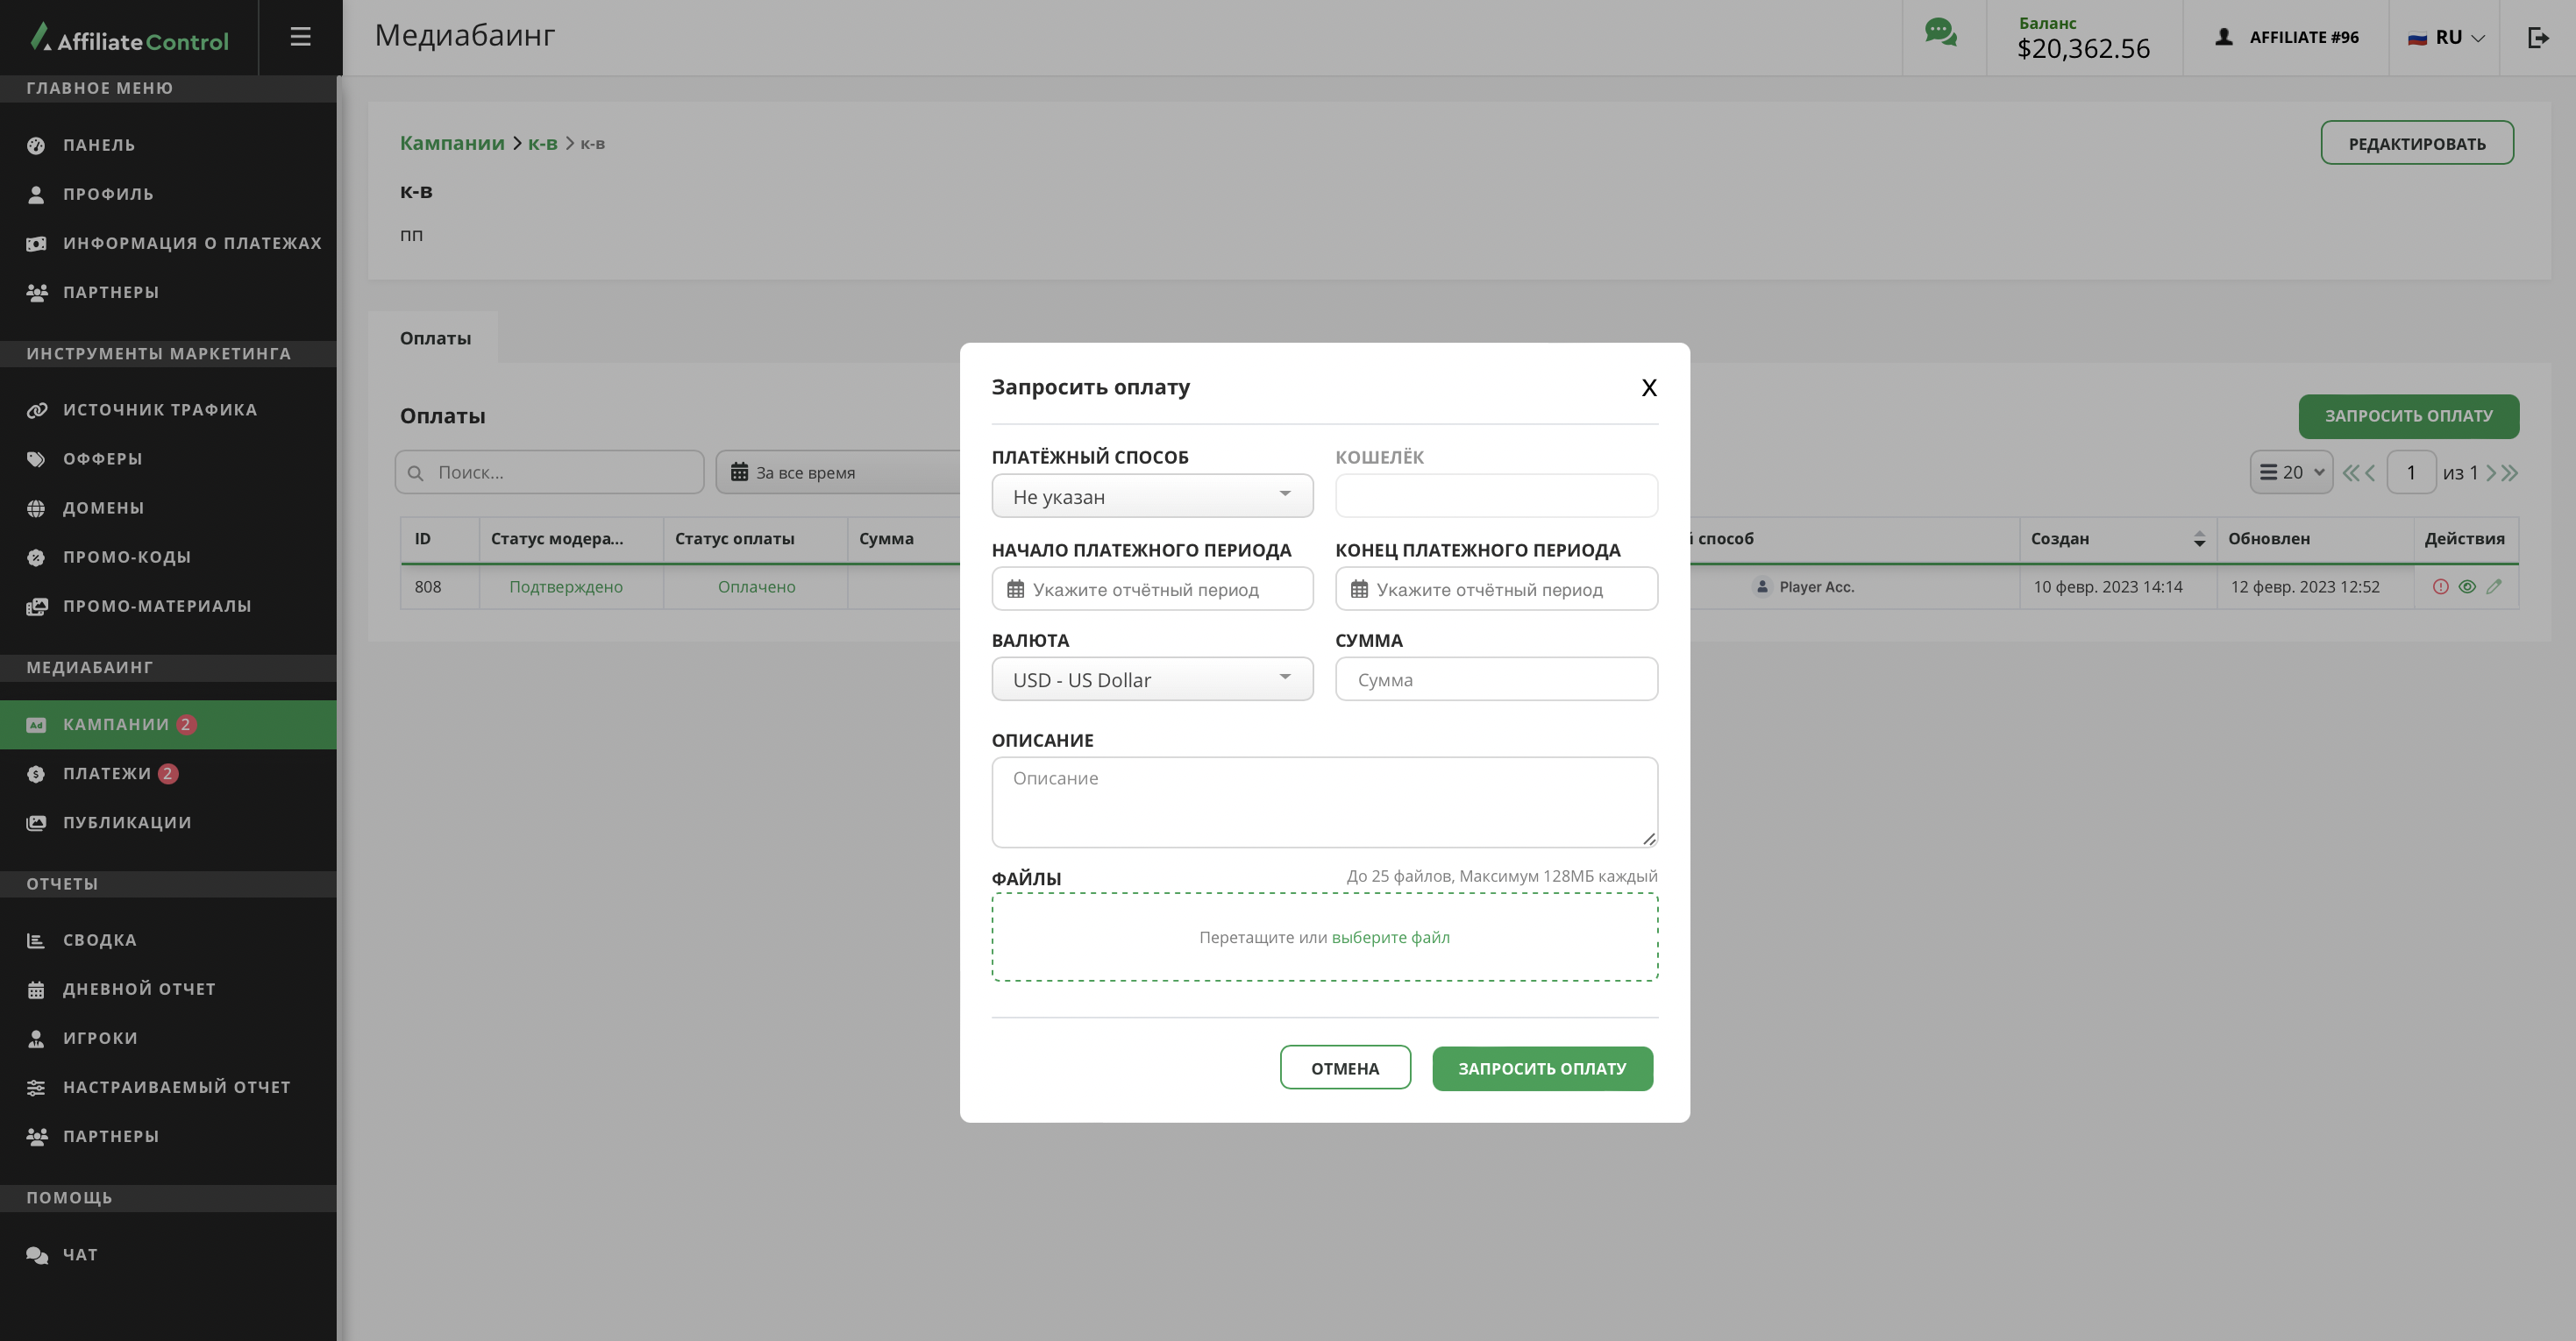This screenshot has height=1341, width=2576.
Task: Open Офферы in the sidebar menu
Action: [102, 459]
